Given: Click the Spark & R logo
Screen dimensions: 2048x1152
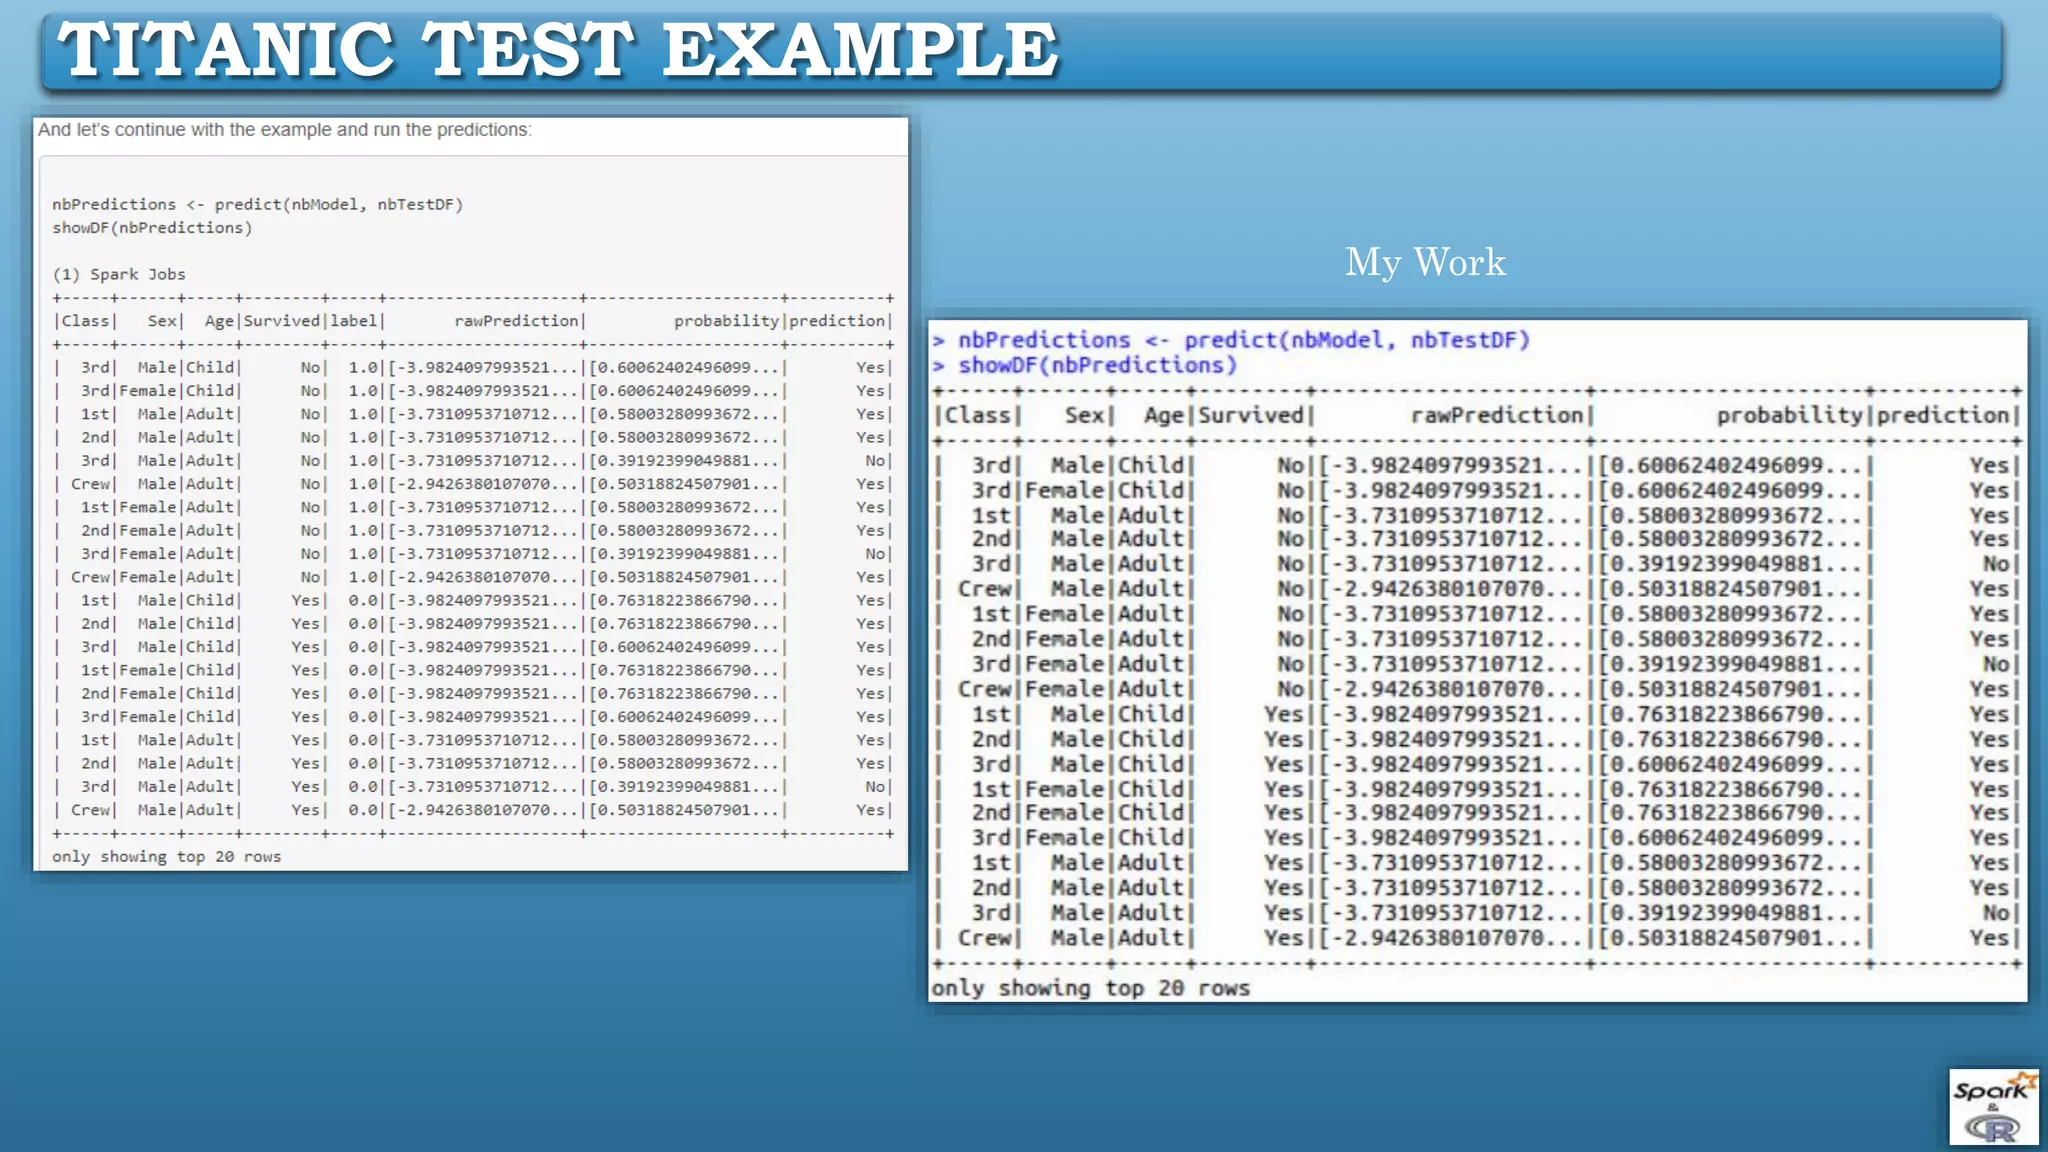Looking at the screenshot, I should [x=1994, y=1107].
